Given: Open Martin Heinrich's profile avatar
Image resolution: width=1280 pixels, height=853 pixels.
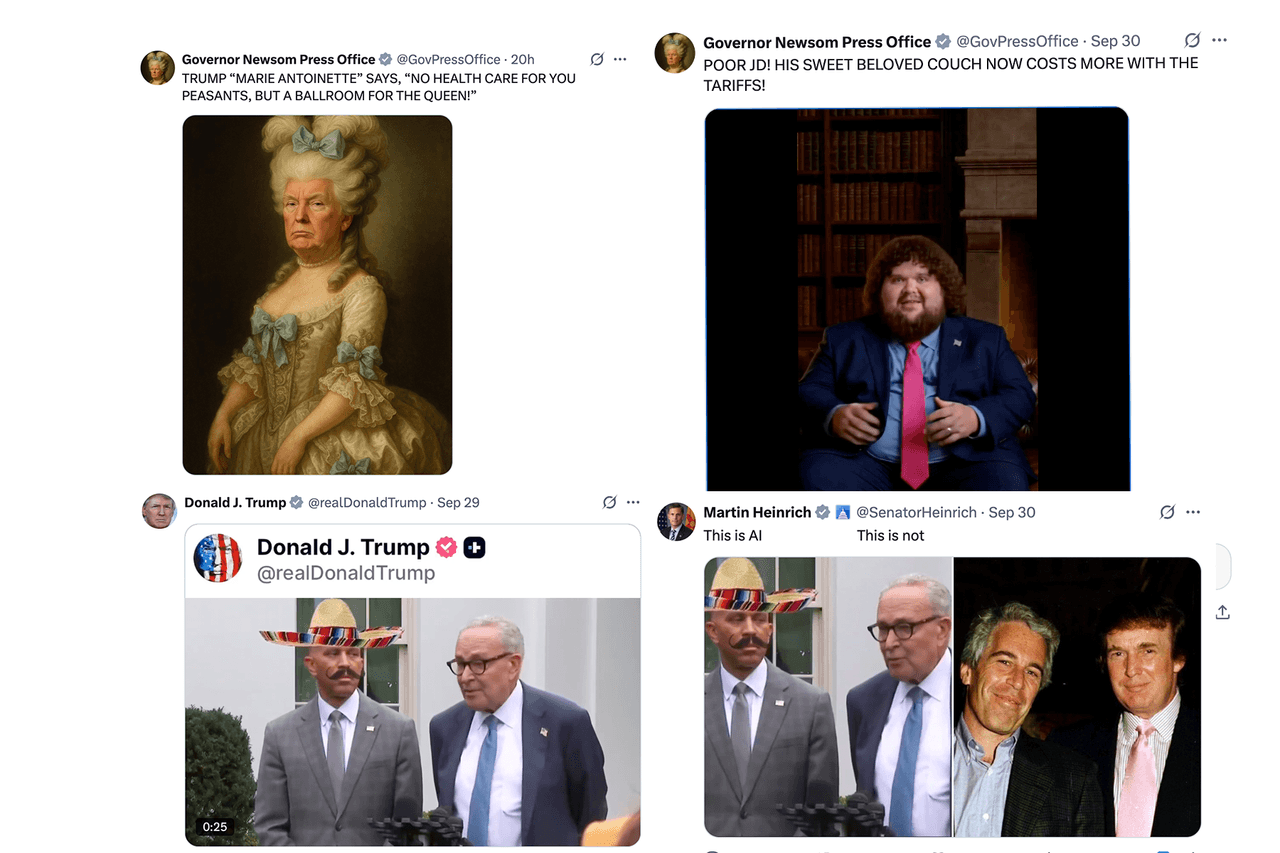Looking at the screenshot, I should (675, 519).
